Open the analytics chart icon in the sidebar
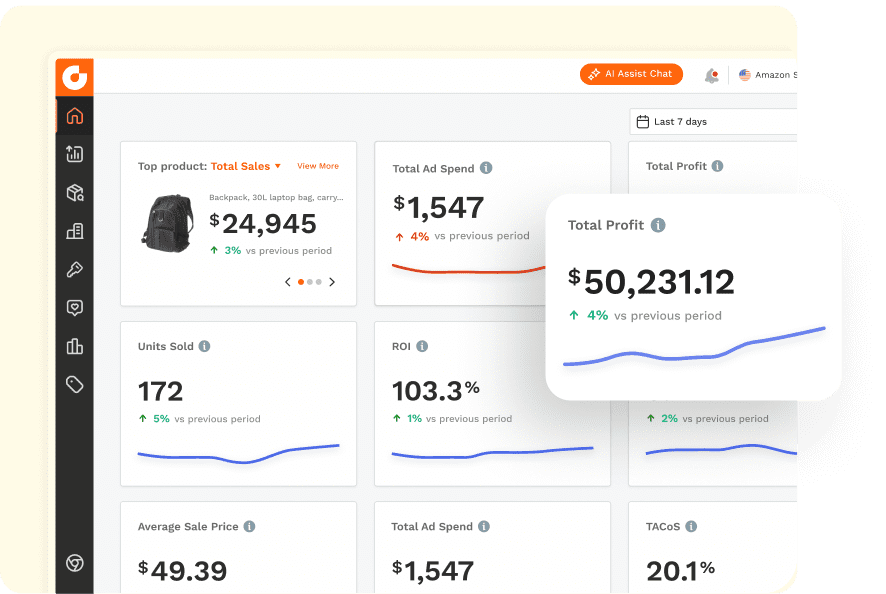Viewport: 886px width, 594px height. (75, 154)
